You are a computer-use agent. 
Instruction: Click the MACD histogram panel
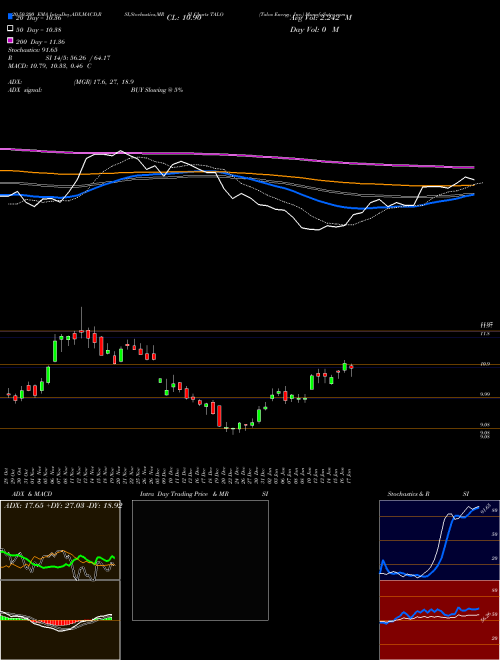point(60,620)
